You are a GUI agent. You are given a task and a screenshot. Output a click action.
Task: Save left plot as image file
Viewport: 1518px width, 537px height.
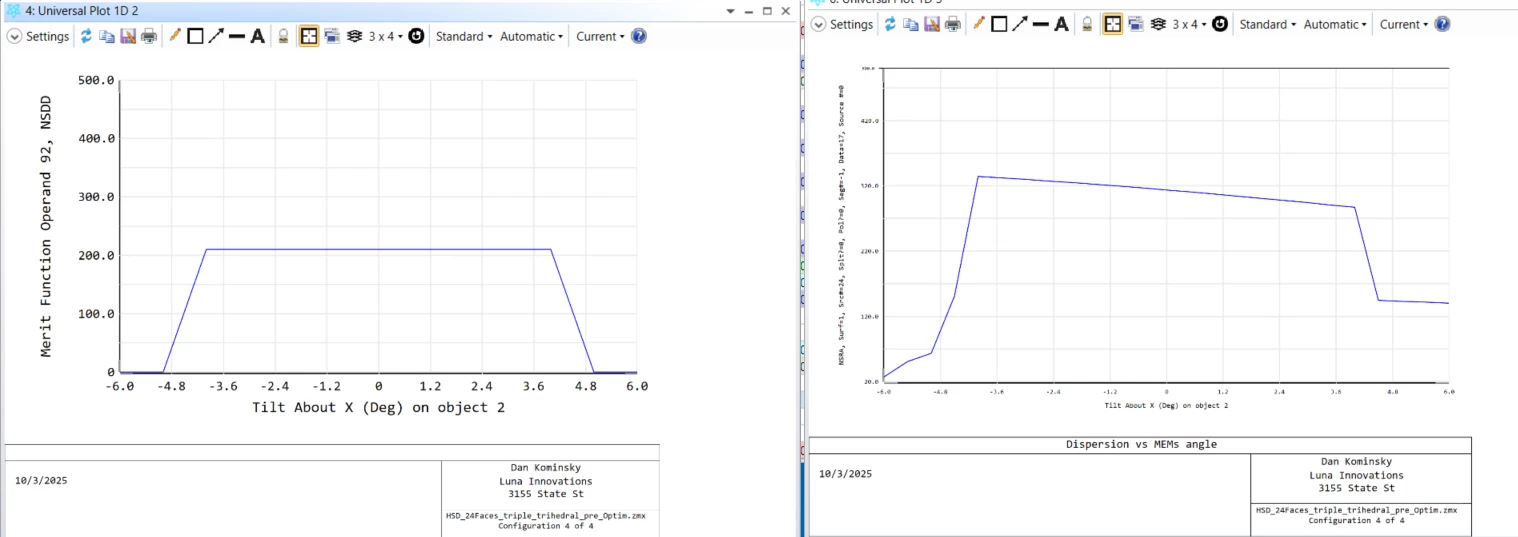[x=128, y=36]
